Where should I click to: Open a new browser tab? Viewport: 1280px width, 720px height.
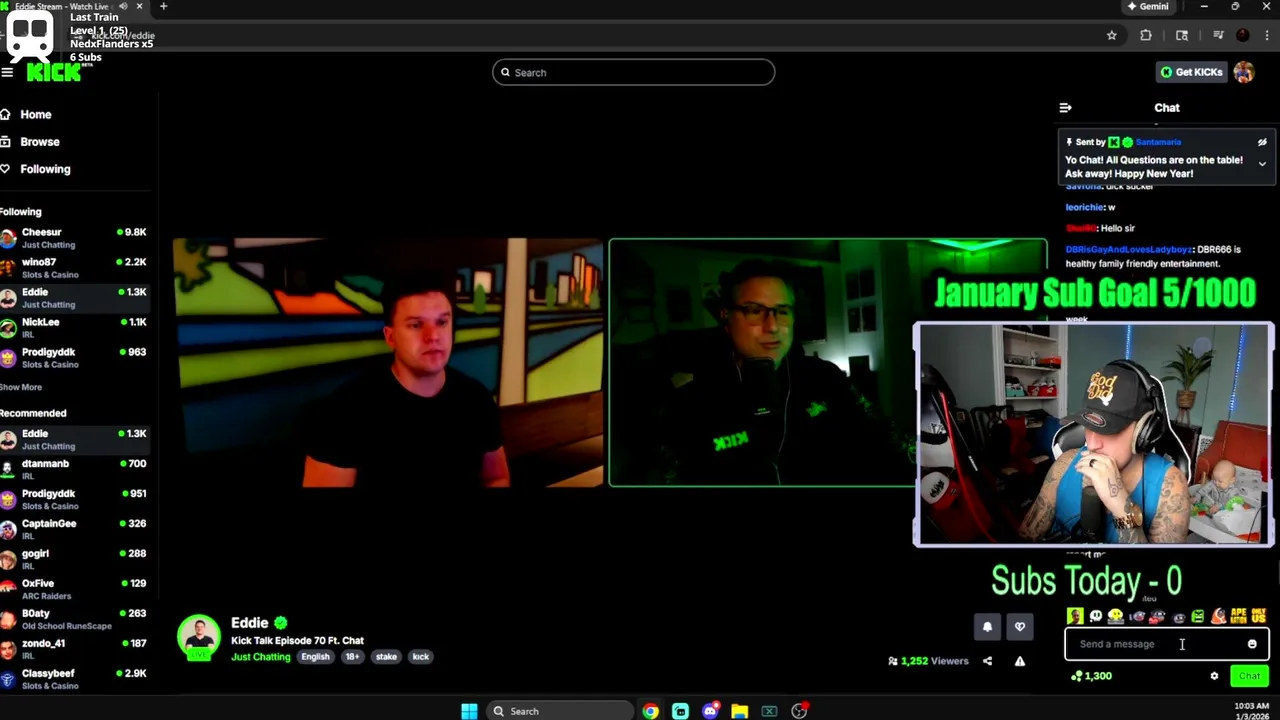[x=163, y=6]
